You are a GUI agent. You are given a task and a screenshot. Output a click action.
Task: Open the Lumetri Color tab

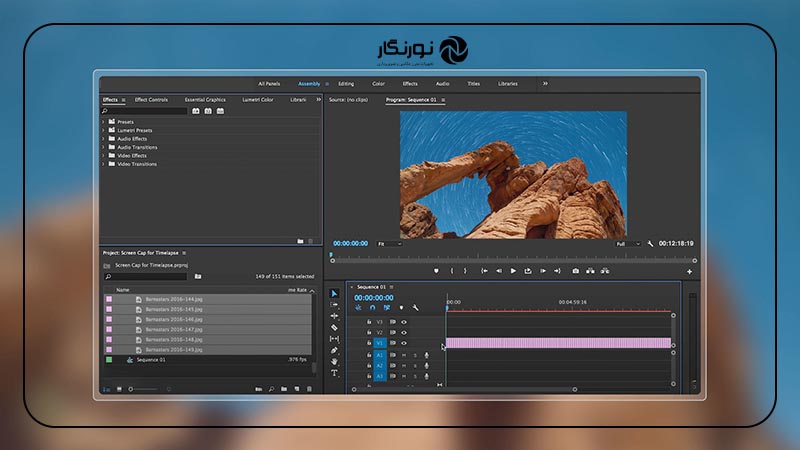coord(258,99)
